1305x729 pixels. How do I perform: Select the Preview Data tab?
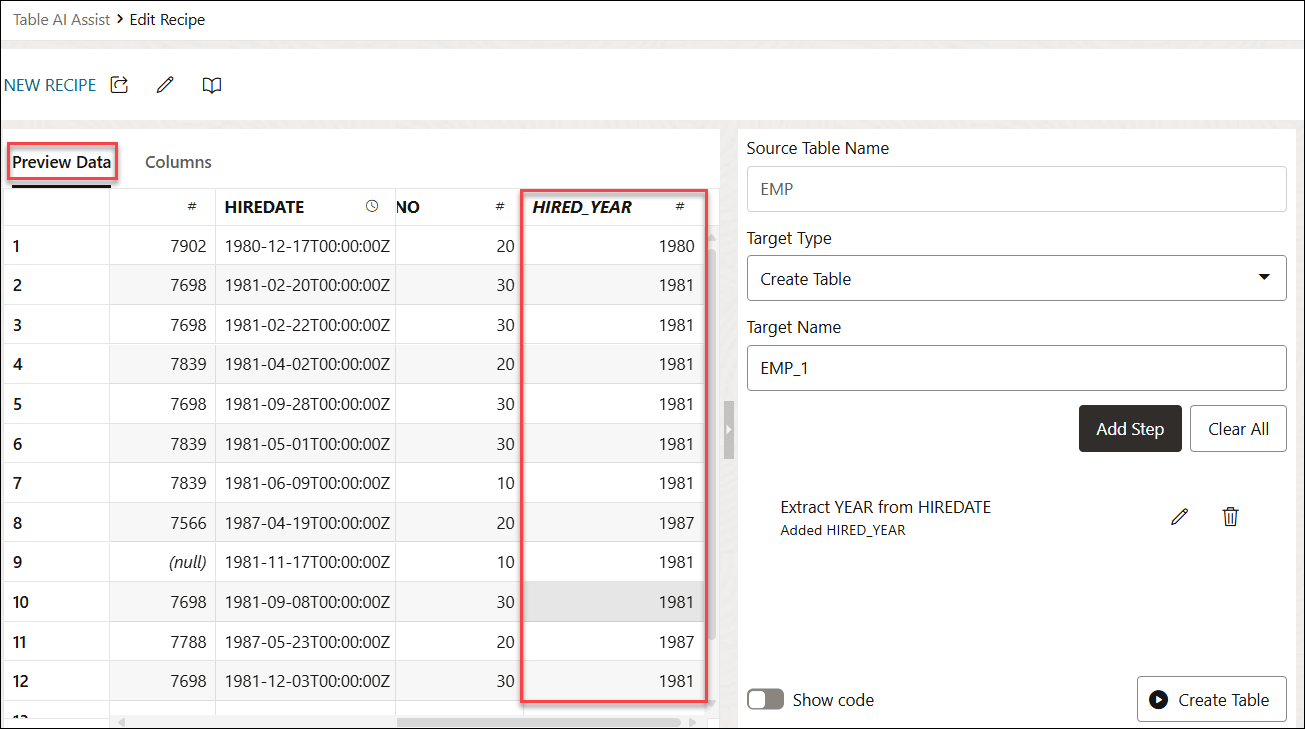click(x=61, y=161)
